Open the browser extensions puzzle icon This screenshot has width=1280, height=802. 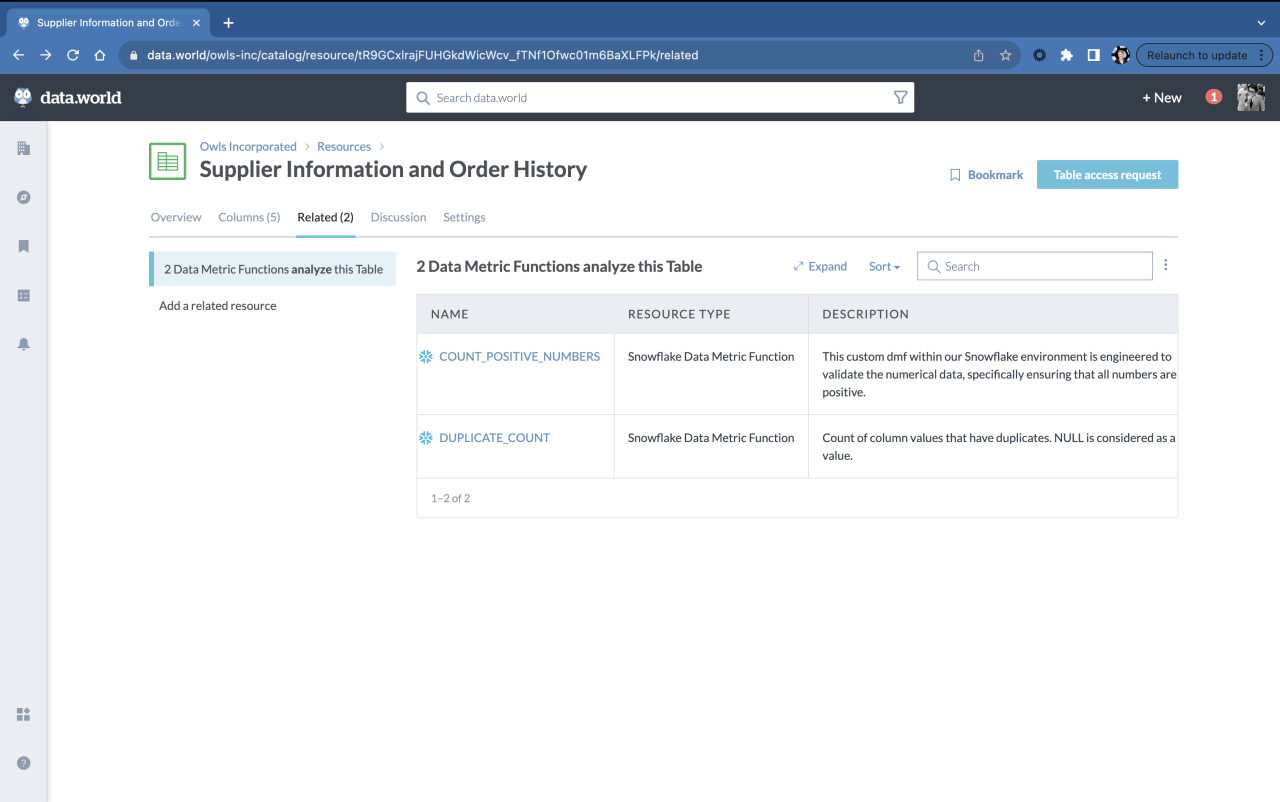[1067, 55]
